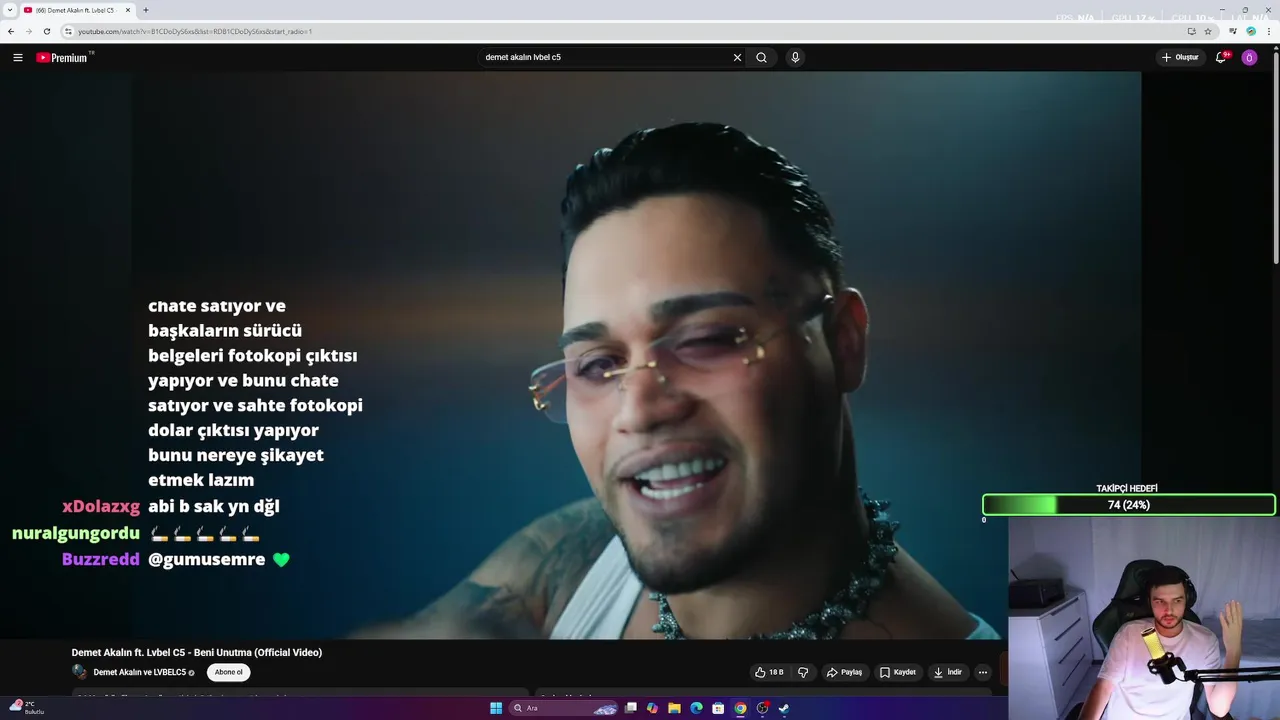
Task: Share the video via Paylaş
Action: click(x=844, y=672)
